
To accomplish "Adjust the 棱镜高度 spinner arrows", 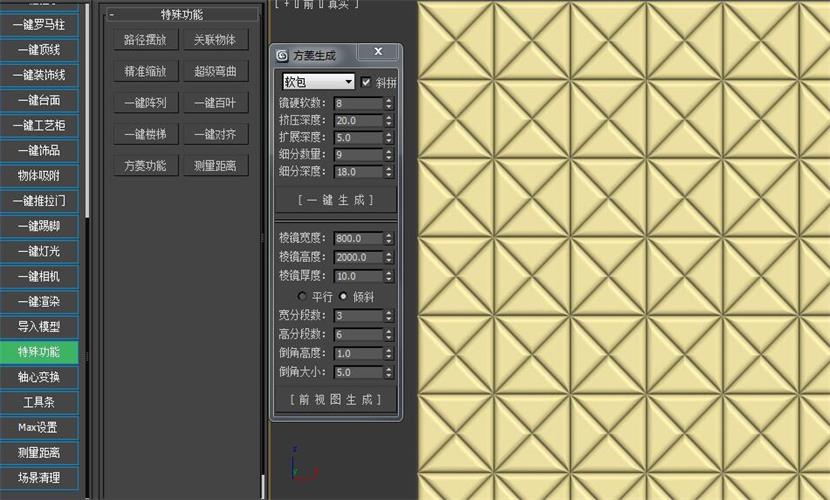I will pyautogui.click(x=389, y=258).
